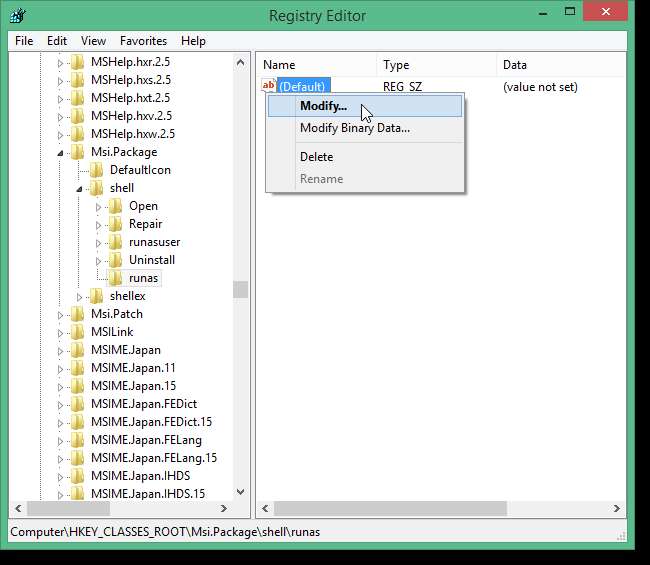The width and height of the screenshot is (650, 565).
Task: Click the runas folder icon
Action: tap(115, 278)
